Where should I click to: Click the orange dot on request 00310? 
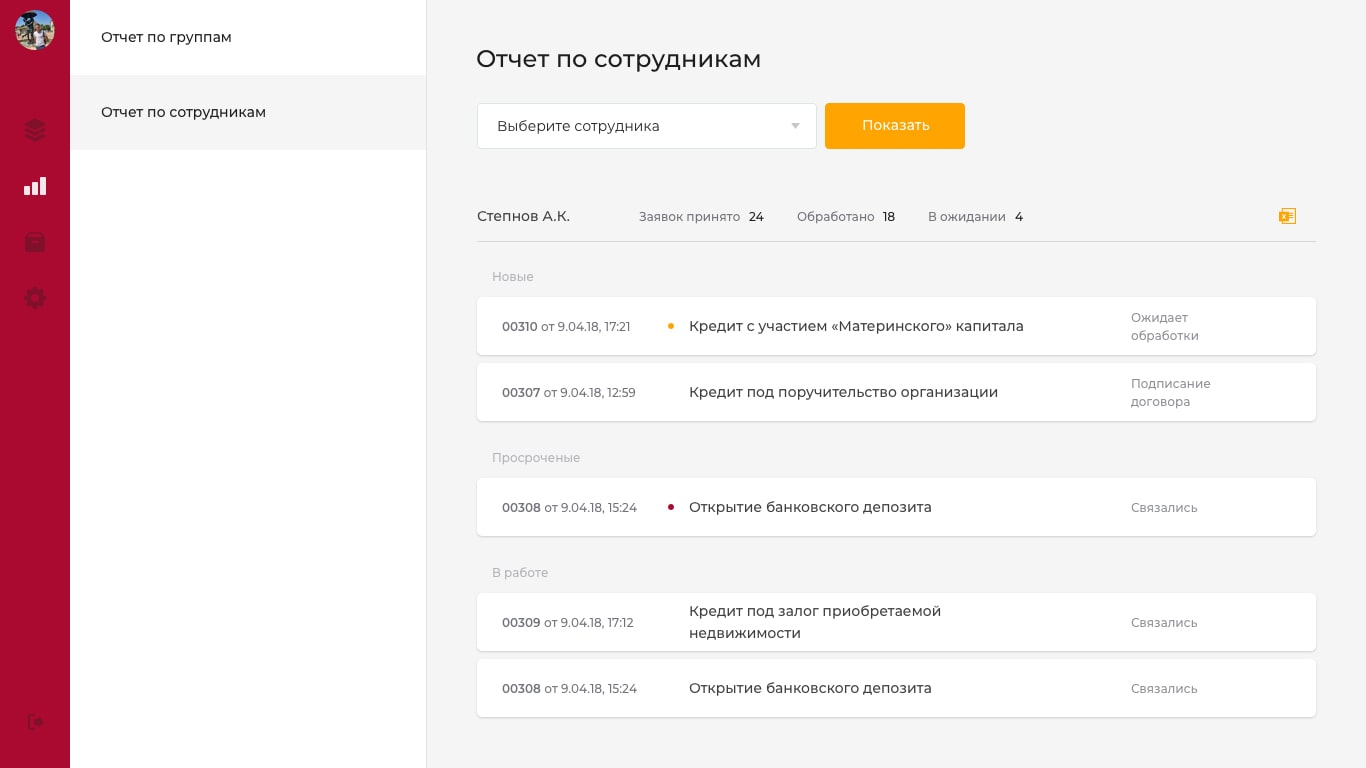click(670, 326)
